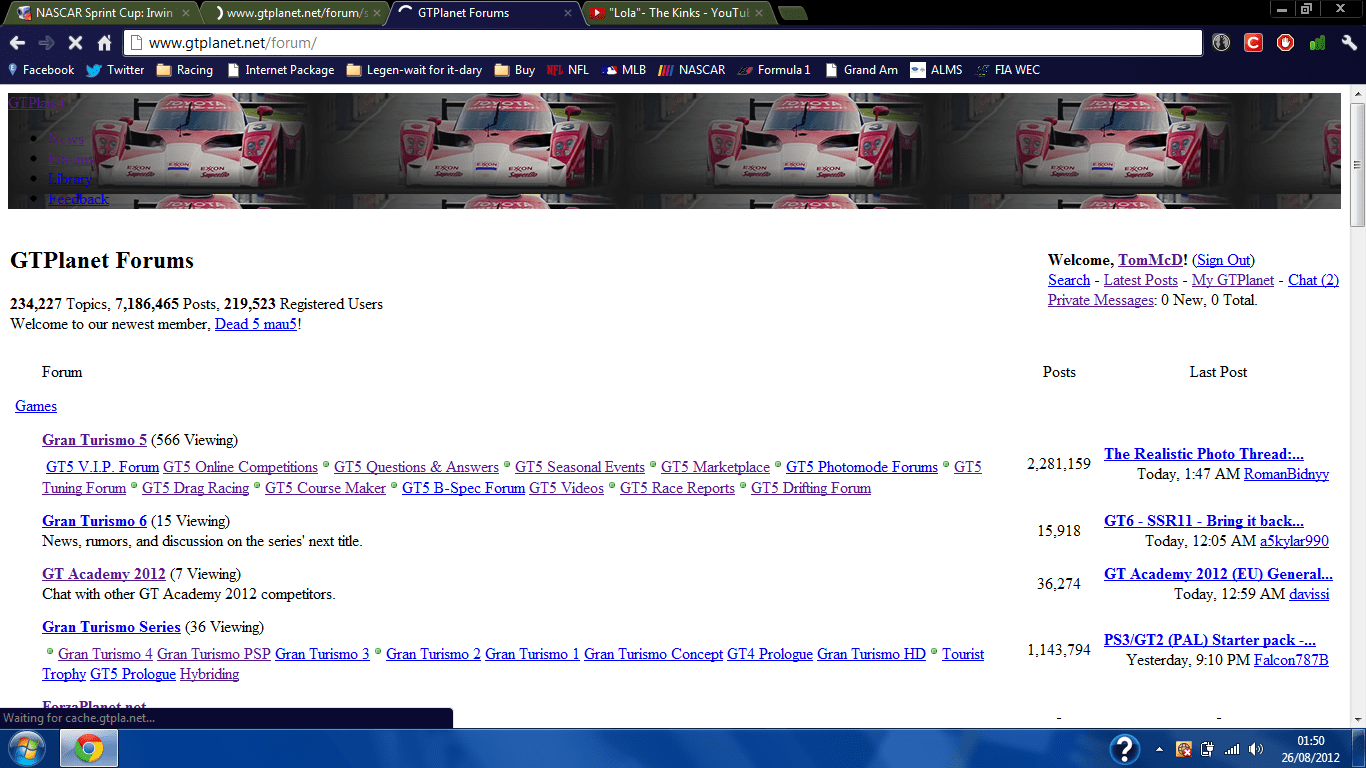
Task: Click the browser Home icon
Action: coord(104,43)
